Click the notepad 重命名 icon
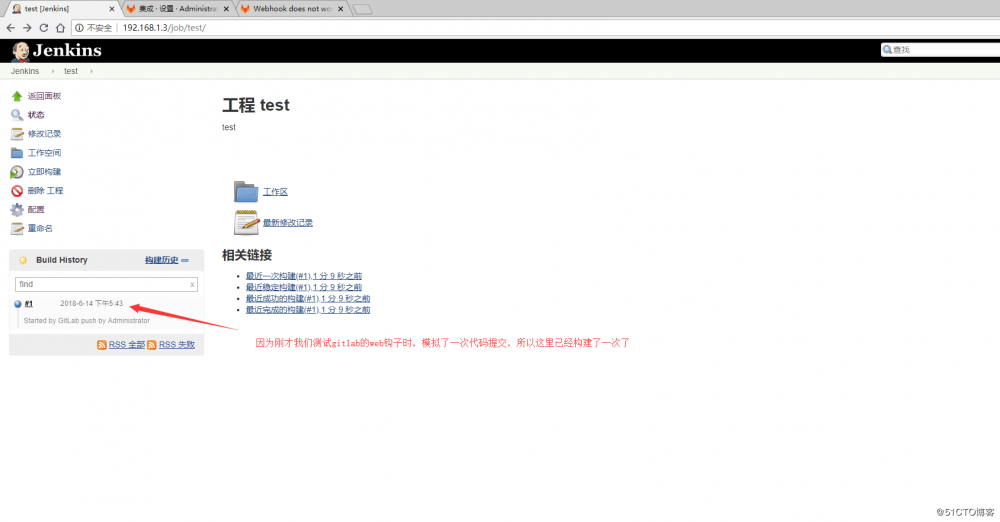This screenshot has width=1000, height=522. pos(17,228)
